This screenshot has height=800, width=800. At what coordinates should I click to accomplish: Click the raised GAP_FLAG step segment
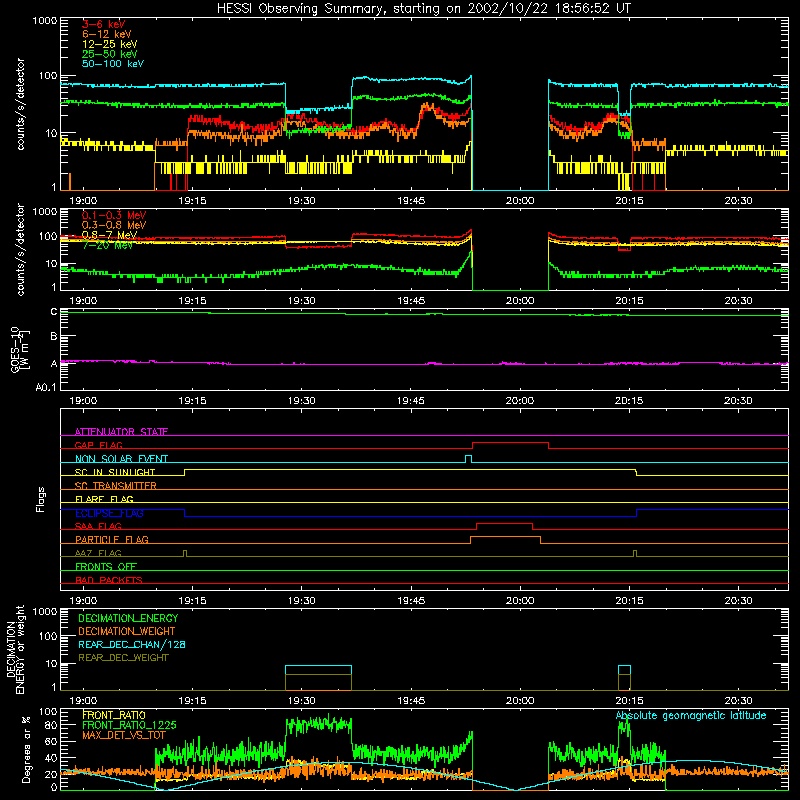[x=510, y=443]
